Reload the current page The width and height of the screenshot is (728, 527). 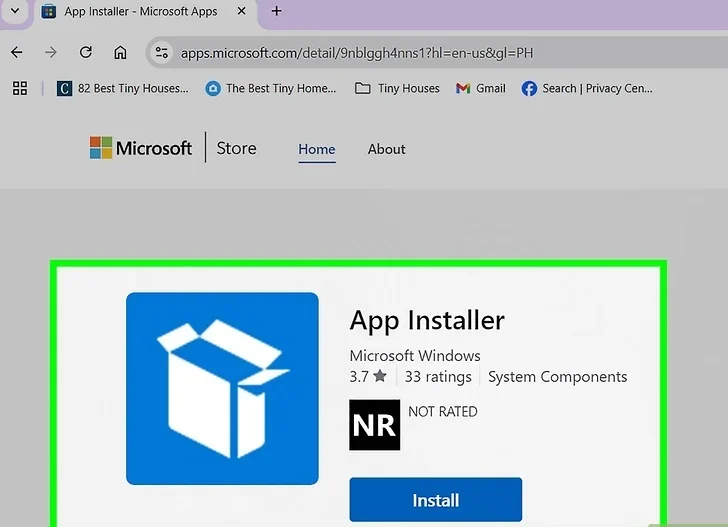85,52
